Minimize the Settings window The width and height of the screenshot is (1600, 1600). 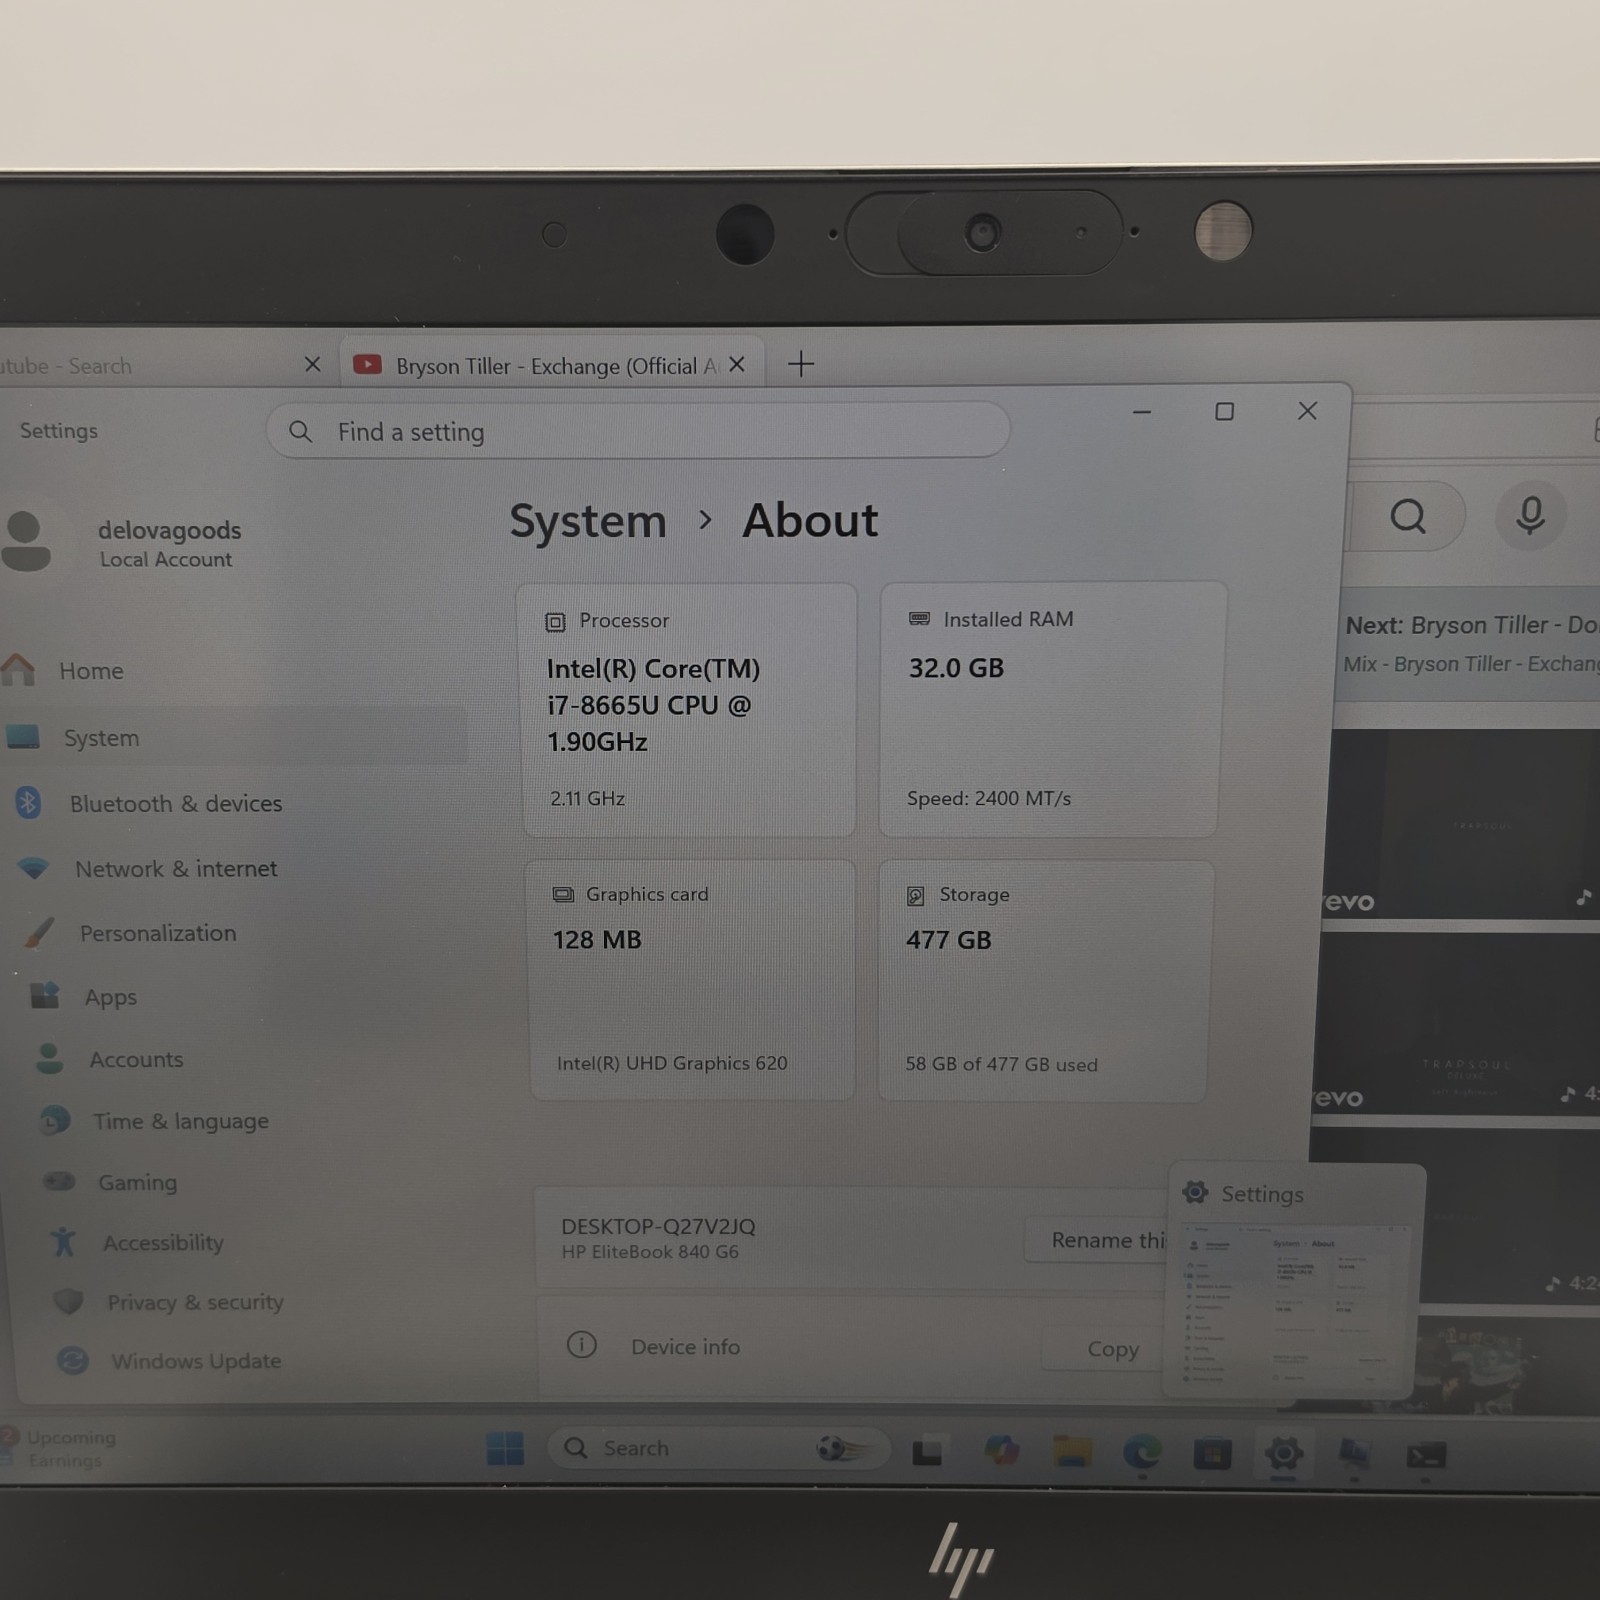click(x=1142, y=411)
